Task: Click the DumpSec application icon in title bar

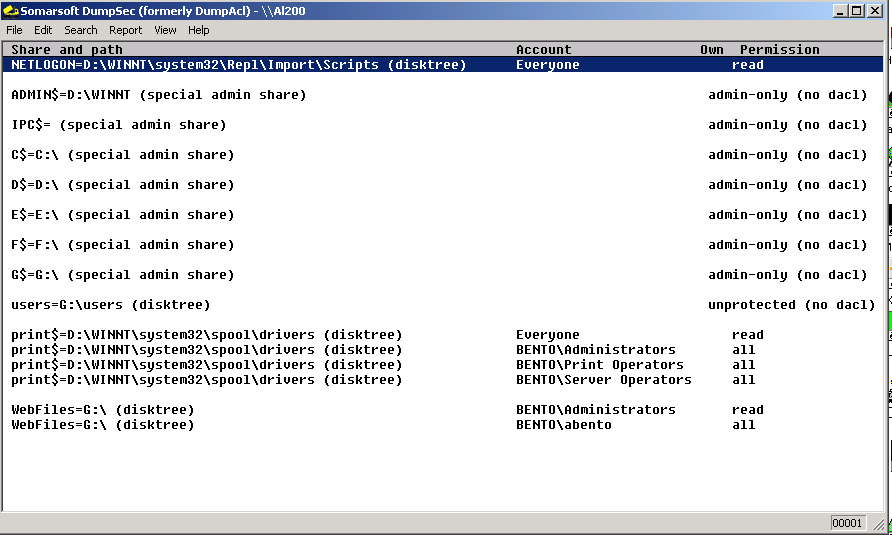Action: (10, 10)
